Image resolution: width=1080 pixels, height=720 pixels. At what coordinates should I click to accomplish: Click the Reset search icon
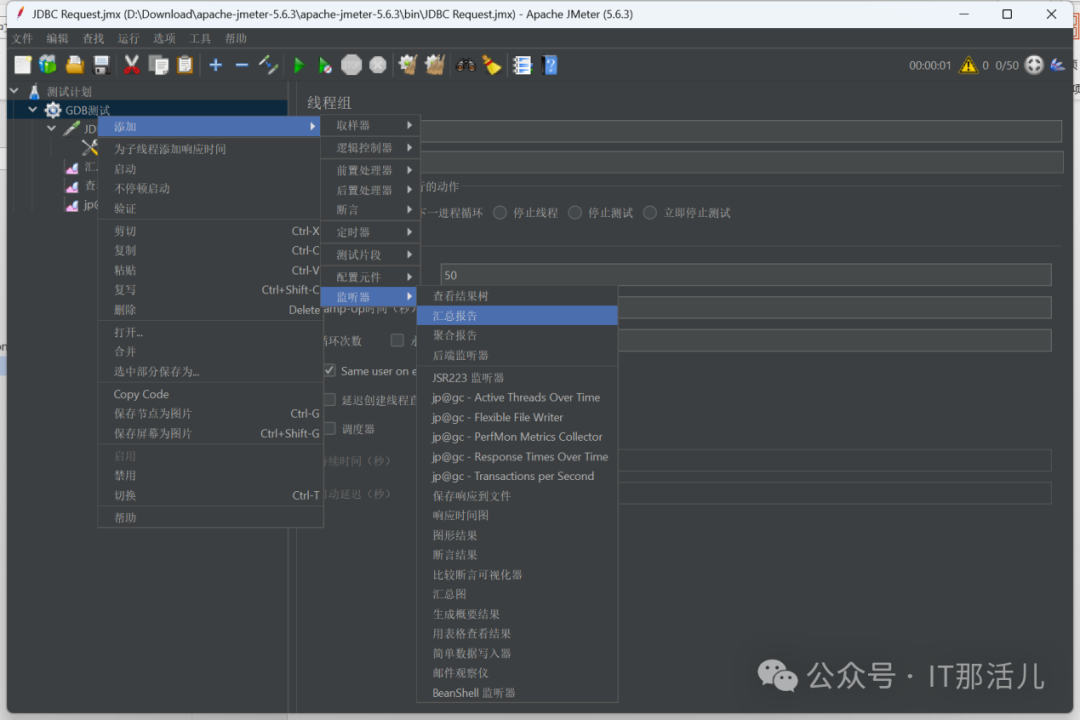492,65
